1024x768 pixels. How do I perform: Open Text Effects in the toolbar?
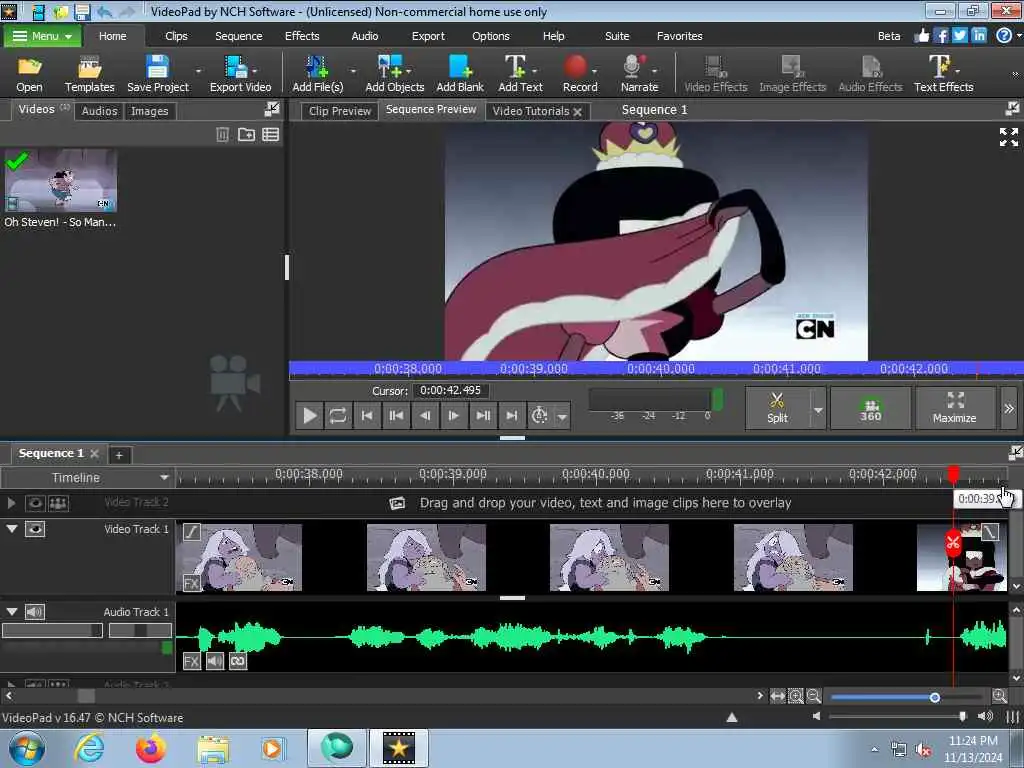[x=943, y=74]
